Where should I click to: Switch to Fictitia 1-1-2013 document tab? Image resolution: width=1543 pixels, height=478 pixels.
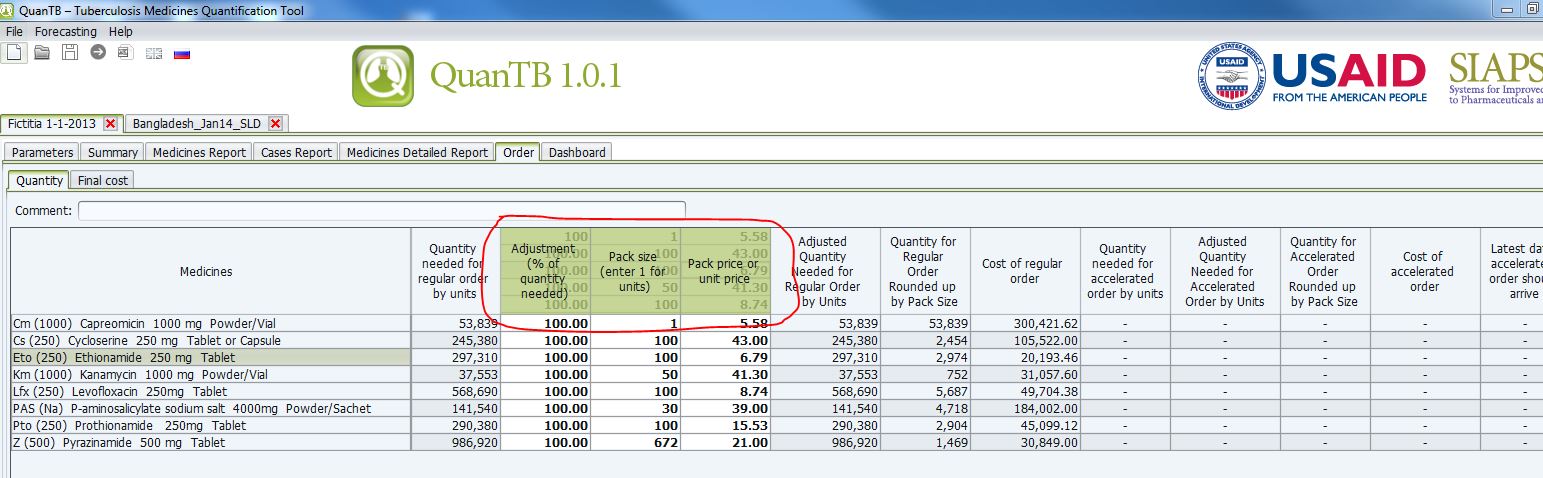(53, 123)
